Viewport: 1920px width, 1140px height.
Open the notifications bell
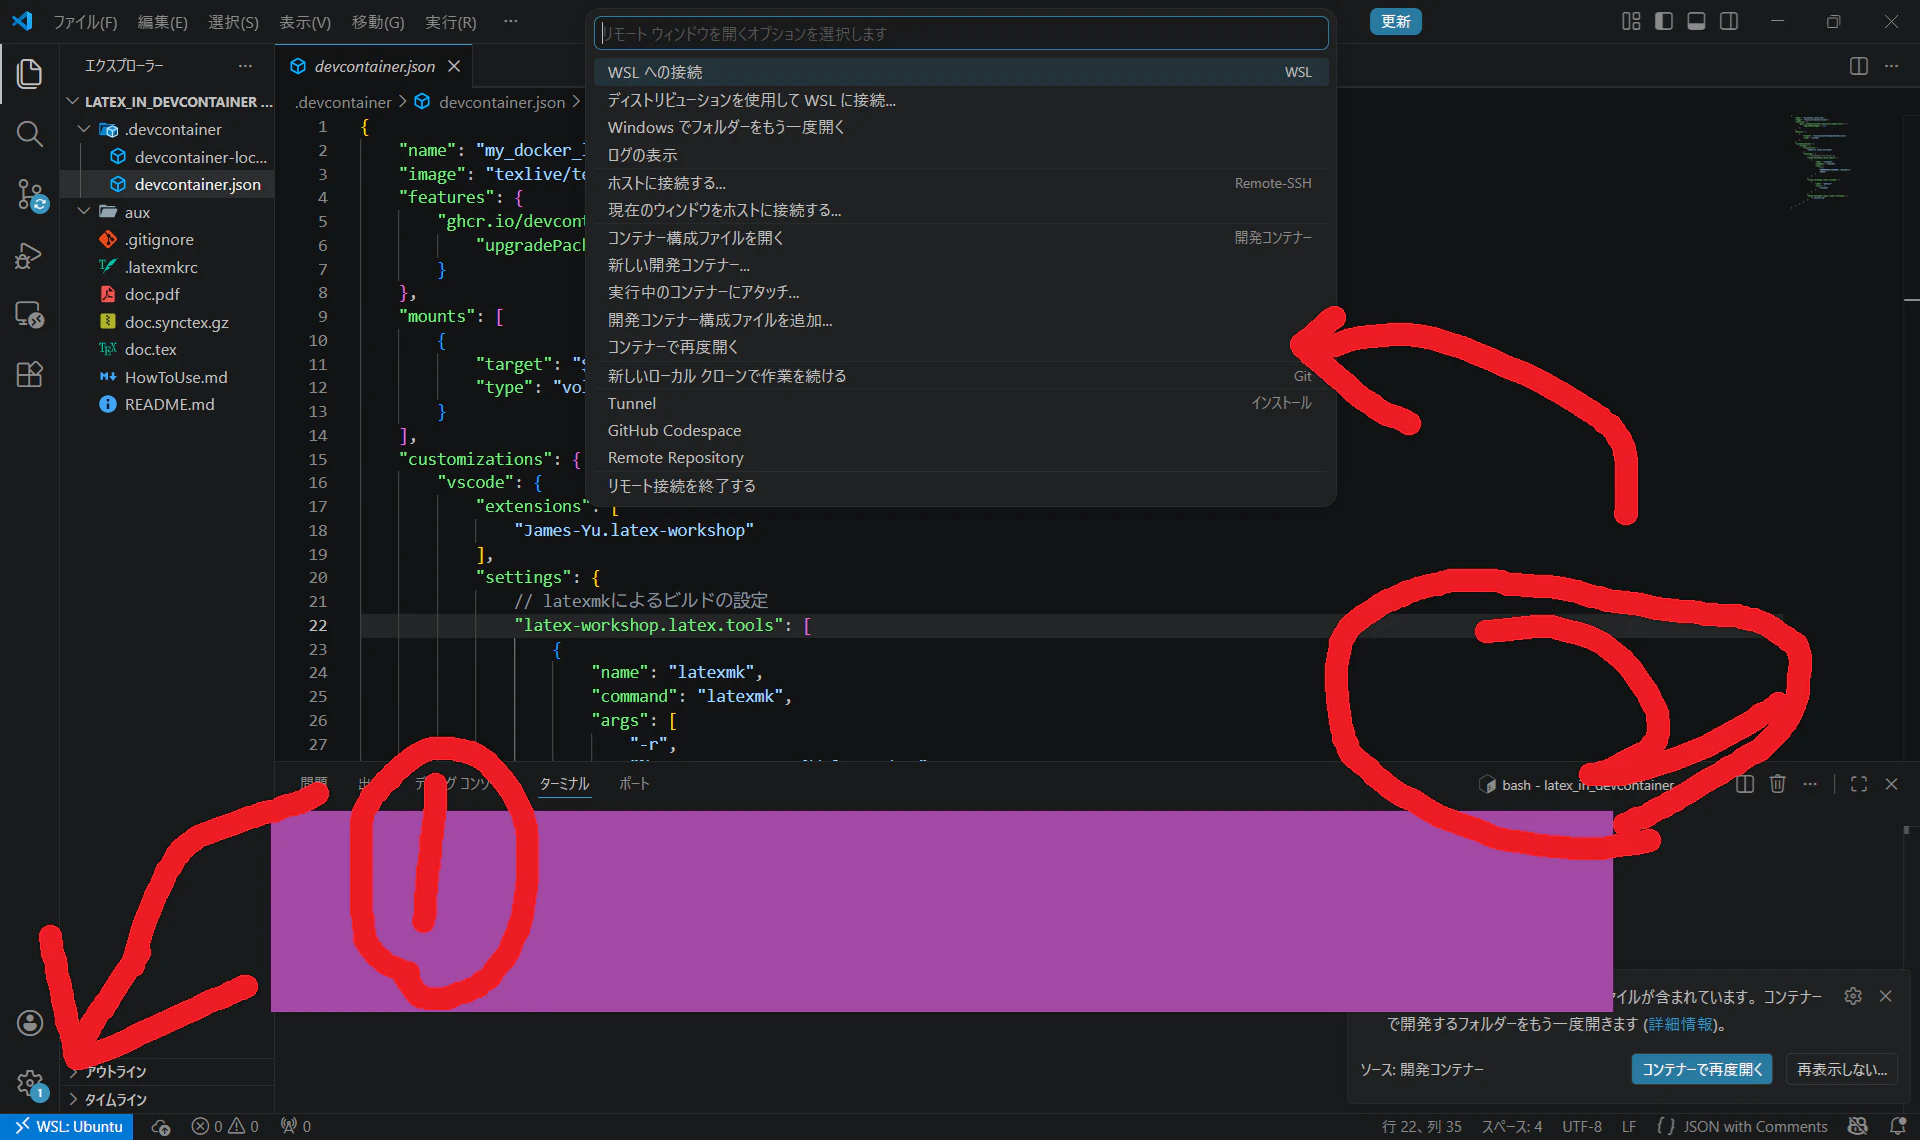point(1897,1126)
